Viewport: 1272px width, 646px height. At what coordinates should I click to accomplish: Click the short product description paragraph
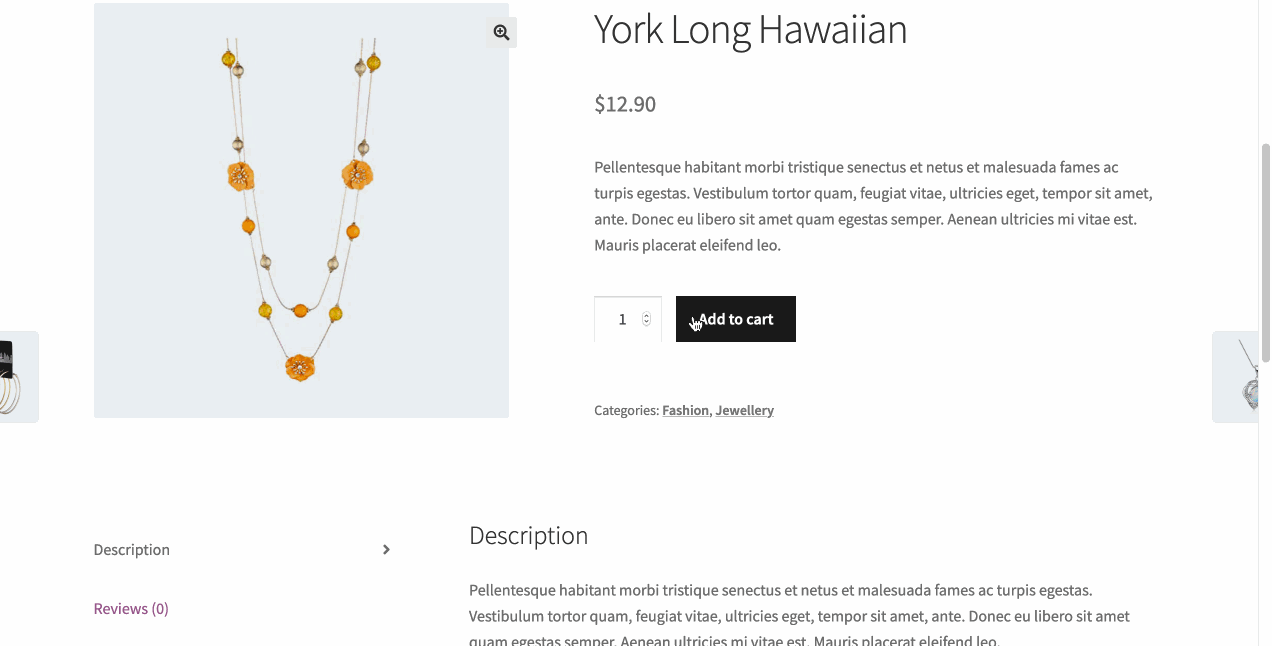point(874,206)
